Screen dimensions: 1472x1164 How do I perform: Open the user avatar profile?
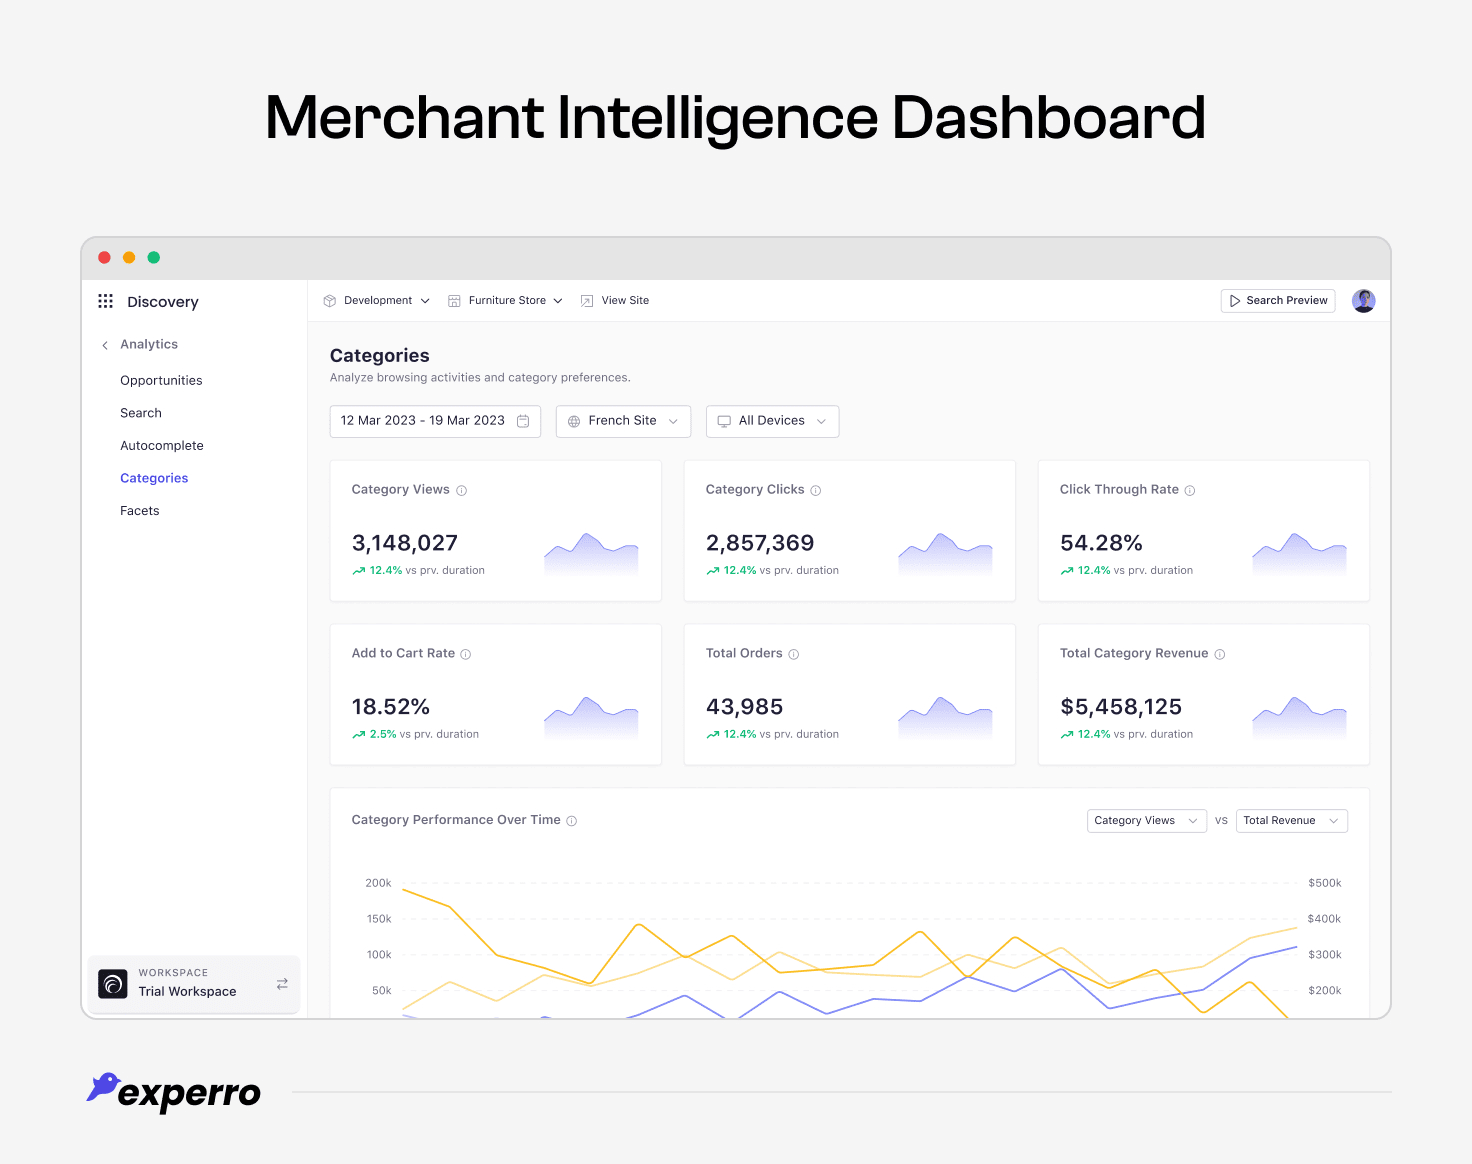[x=1363, y=301]
